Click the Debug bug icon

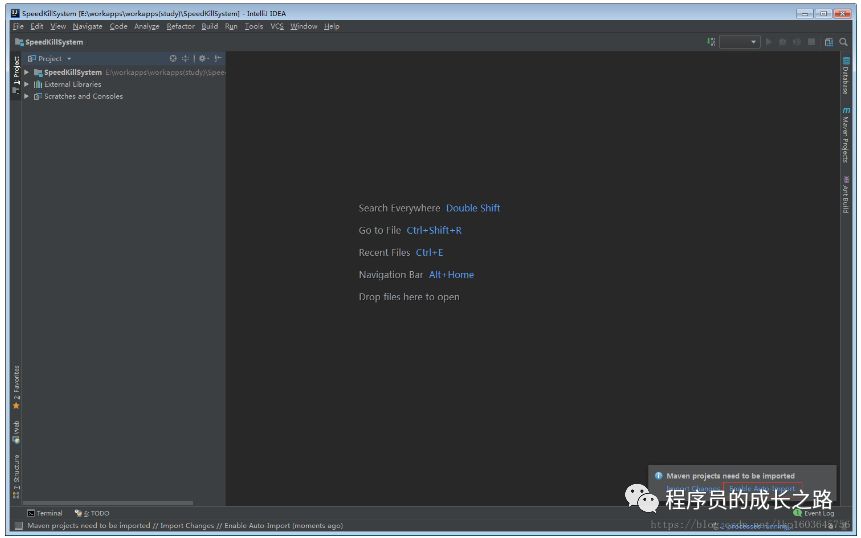[x=782, y=42]
